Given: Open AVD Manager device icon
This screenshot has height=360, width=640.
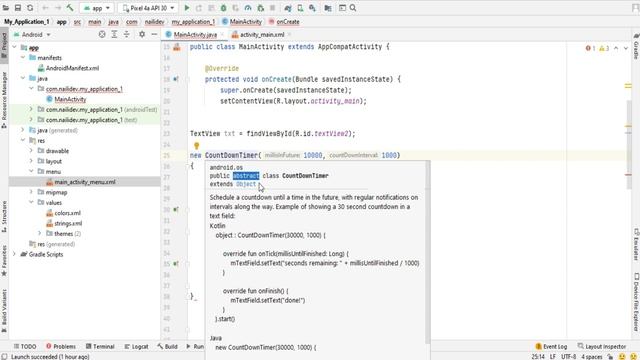Looking at the screenshot, I should [300, 8].
